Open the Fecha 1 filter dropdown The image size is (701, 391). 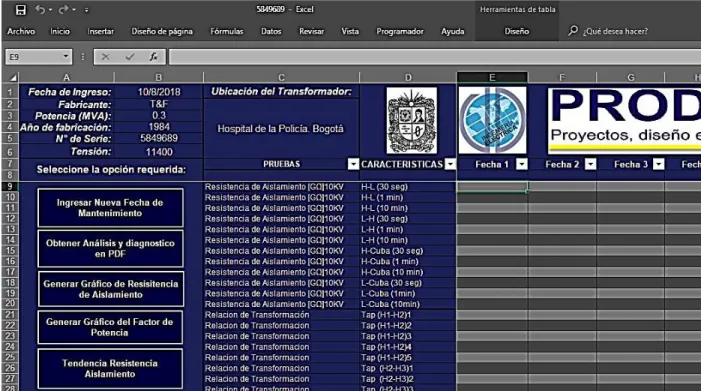click(522, 164)
